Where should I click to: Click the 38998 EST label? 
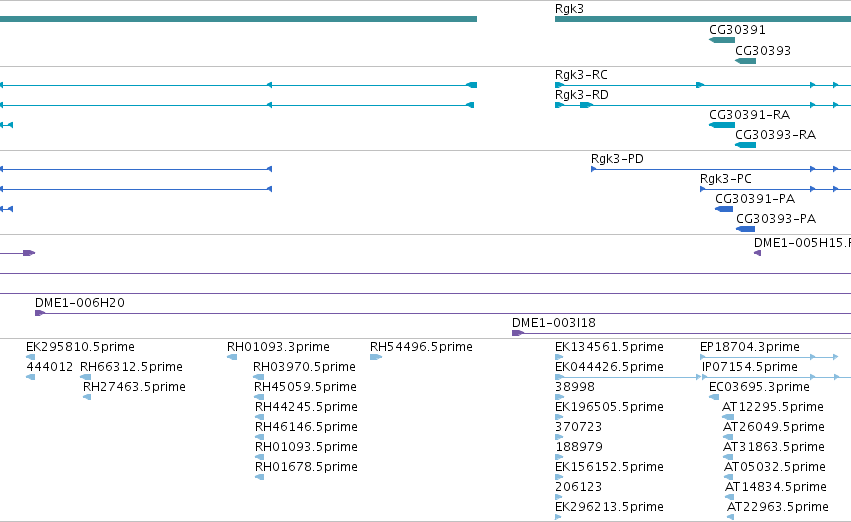575,387
